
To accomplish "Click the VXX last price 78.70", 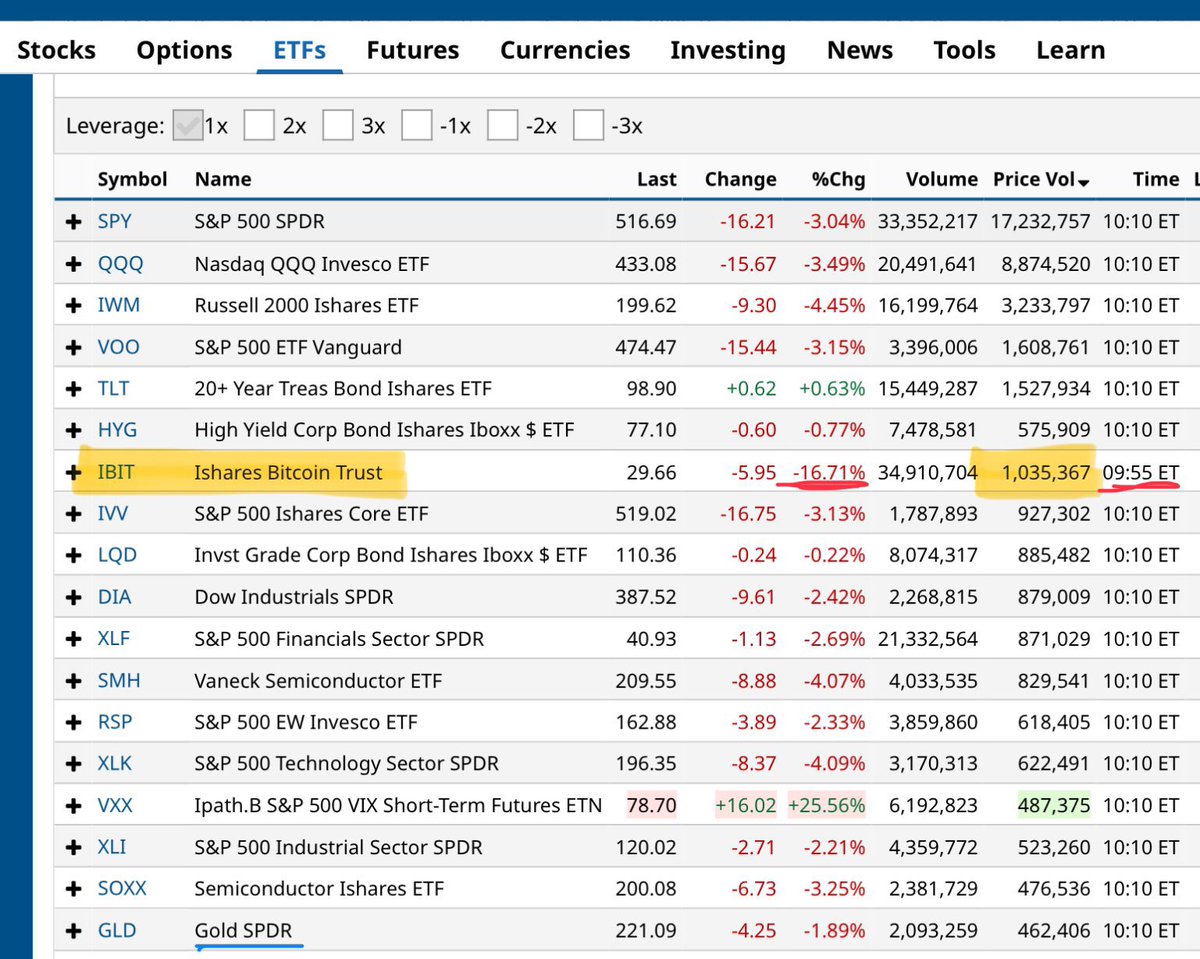I will click(x=651, y=805).
